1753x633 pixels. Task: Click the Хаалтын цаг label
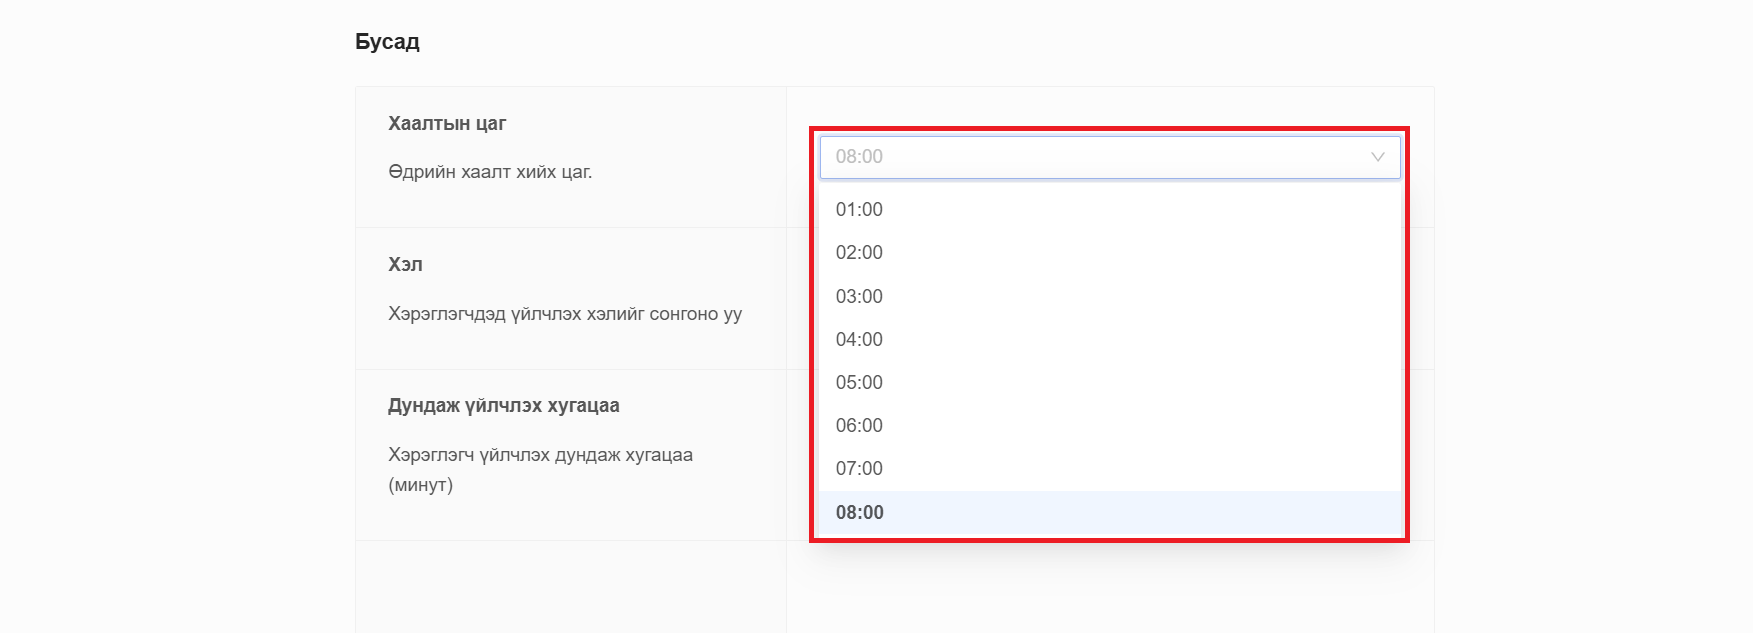(x=447, y=124)
